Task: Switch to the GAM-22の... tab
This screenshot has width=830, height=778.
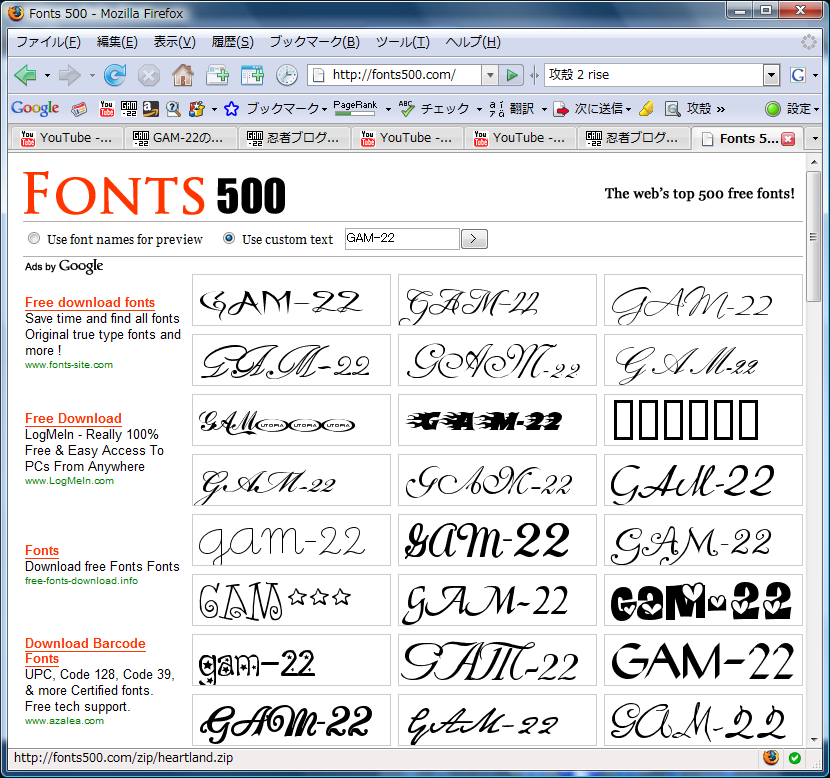Action: pyautogui.click(x=179, y=138)
